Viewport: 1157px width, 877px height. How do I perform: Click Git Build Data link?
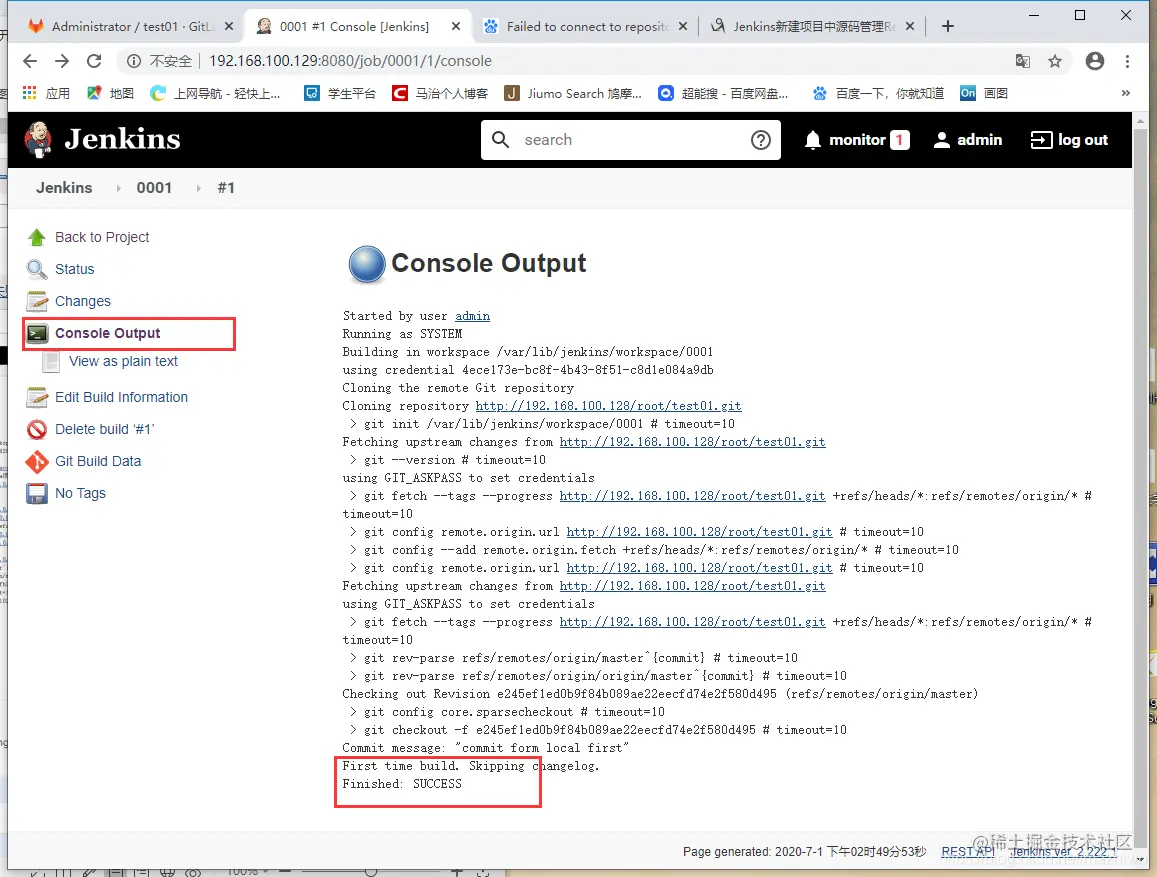[98, 462]
